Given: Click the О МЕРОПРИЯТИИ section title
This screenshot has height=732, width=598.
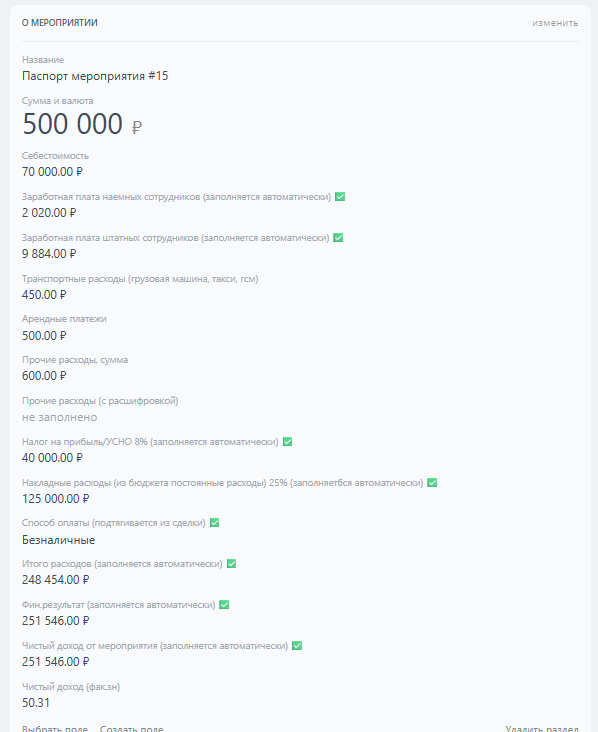Looking at the screenshot, I should coord(60,23).
